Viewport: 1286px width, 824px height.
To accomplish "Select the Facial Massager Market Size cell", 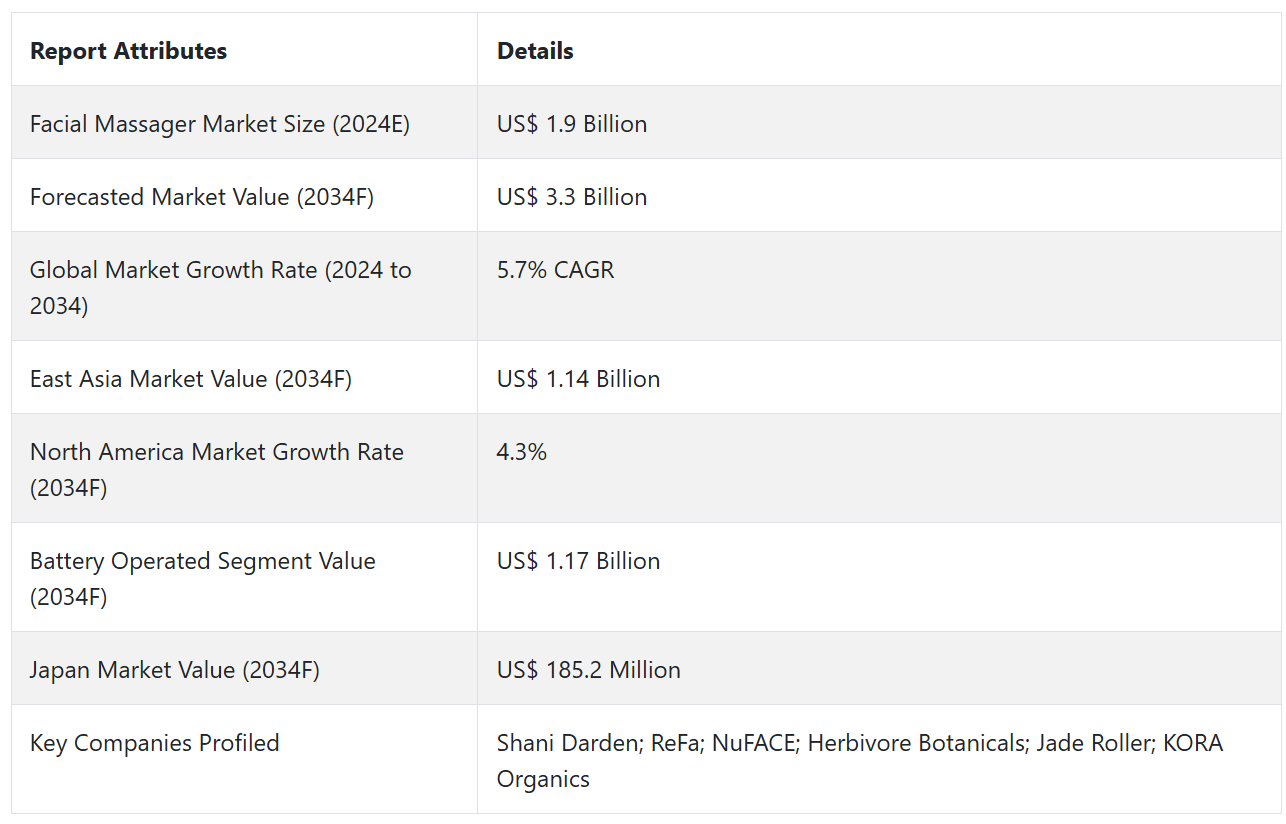I will coord(219,124).
